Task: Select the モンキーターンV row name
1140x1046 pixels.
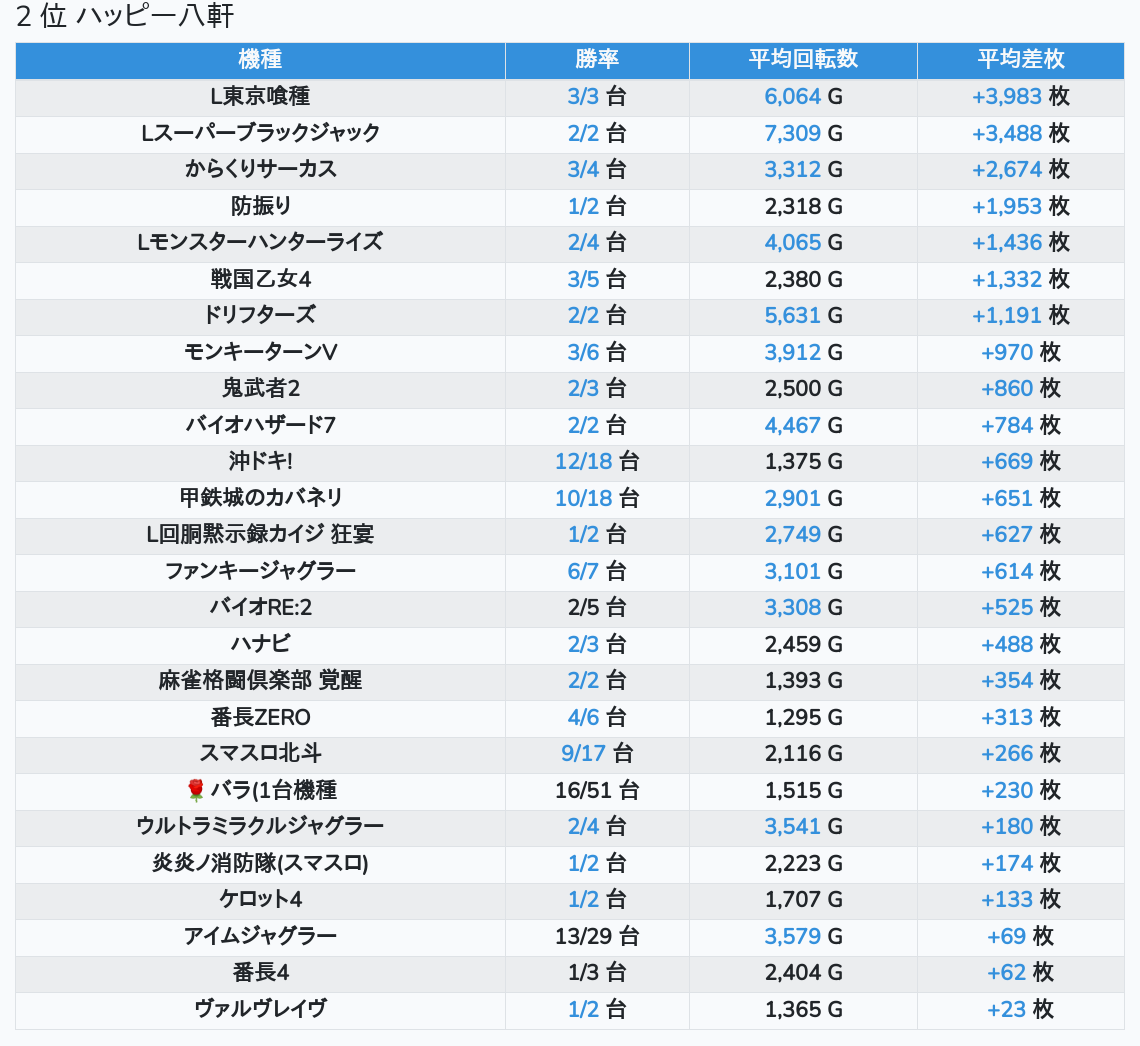Action: point(260,353)
